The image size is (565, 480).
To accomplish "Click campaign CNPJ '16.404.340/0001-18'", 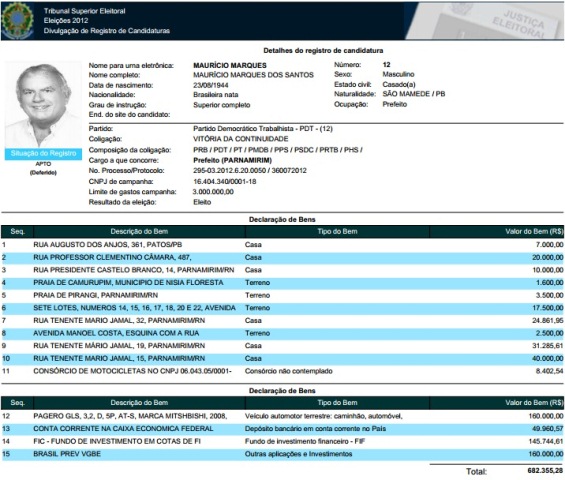I will (225, 181).
